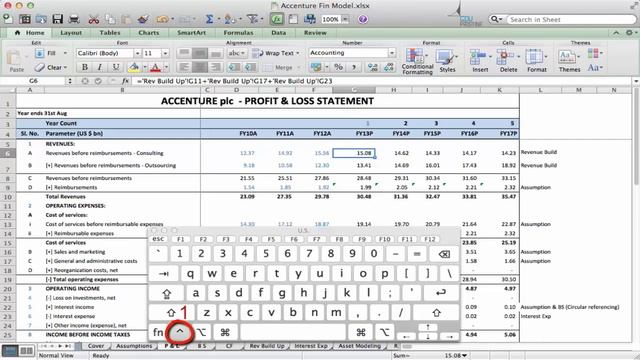The image size is (640, 360).
Task: Click the Cut scissors icon
Action: pos(93,19)
